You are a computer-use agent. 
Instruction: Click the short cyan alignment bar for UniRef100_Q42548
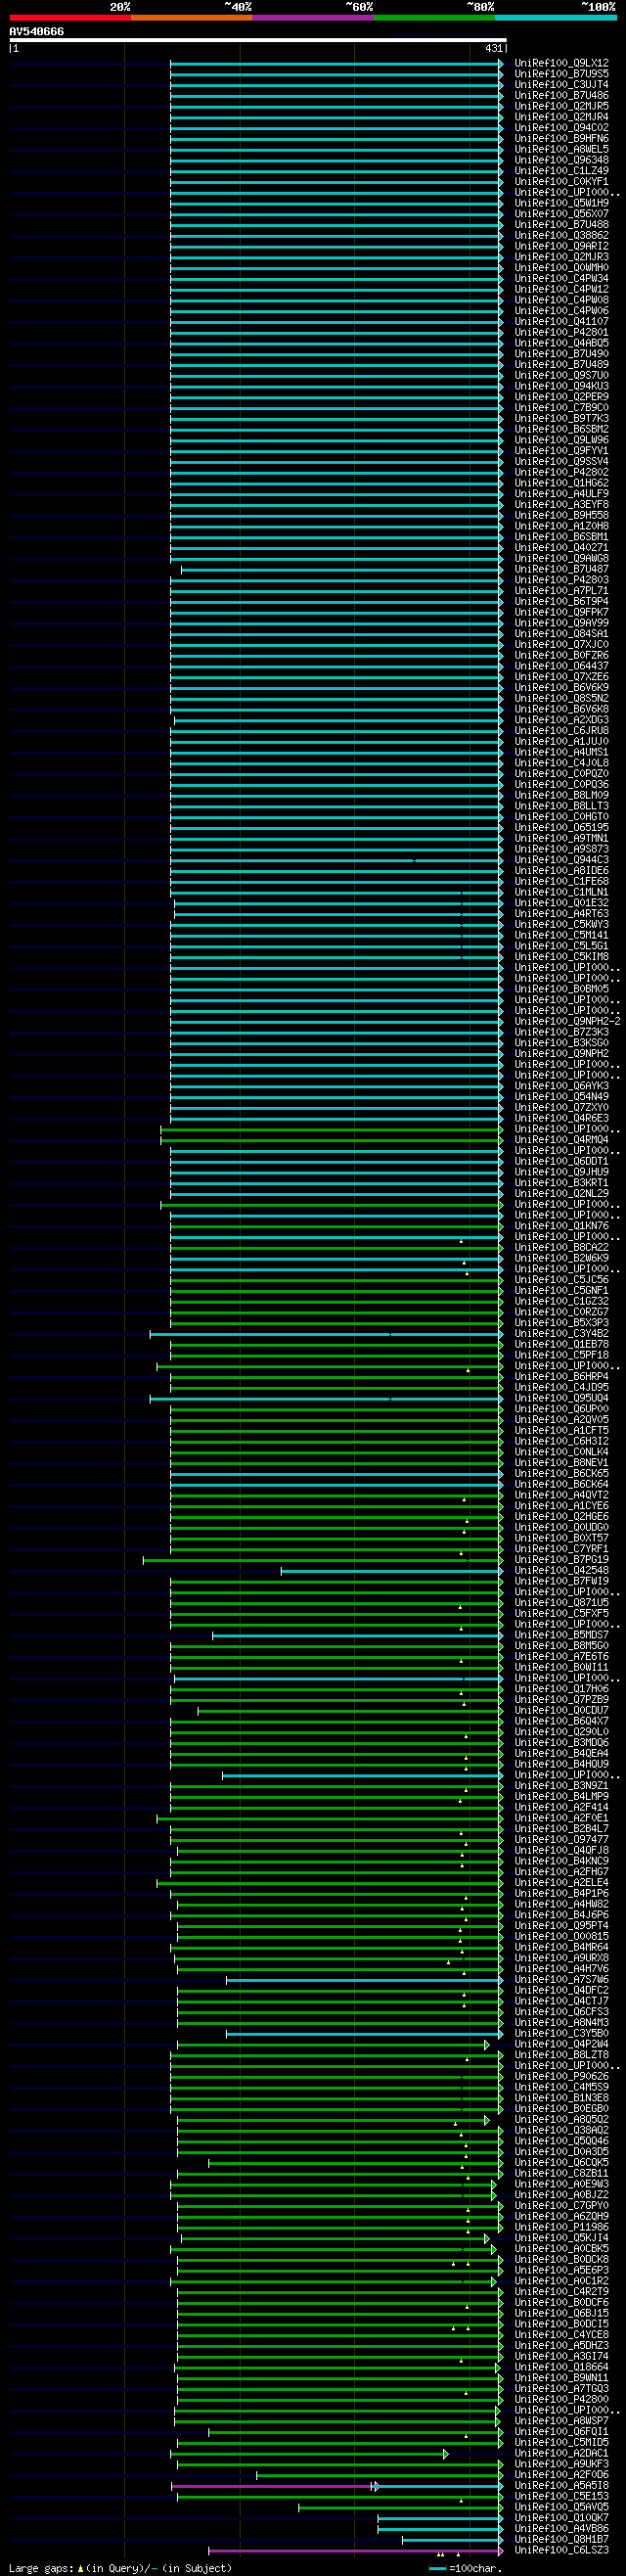point(392,1571)
